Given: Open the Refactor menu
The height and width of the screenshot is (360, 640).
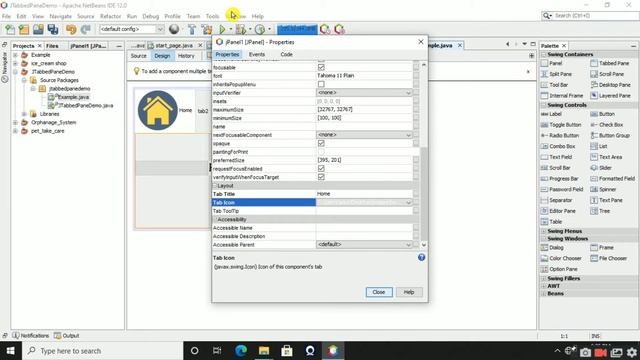Looking at the screenshot, I should [111, 16].
